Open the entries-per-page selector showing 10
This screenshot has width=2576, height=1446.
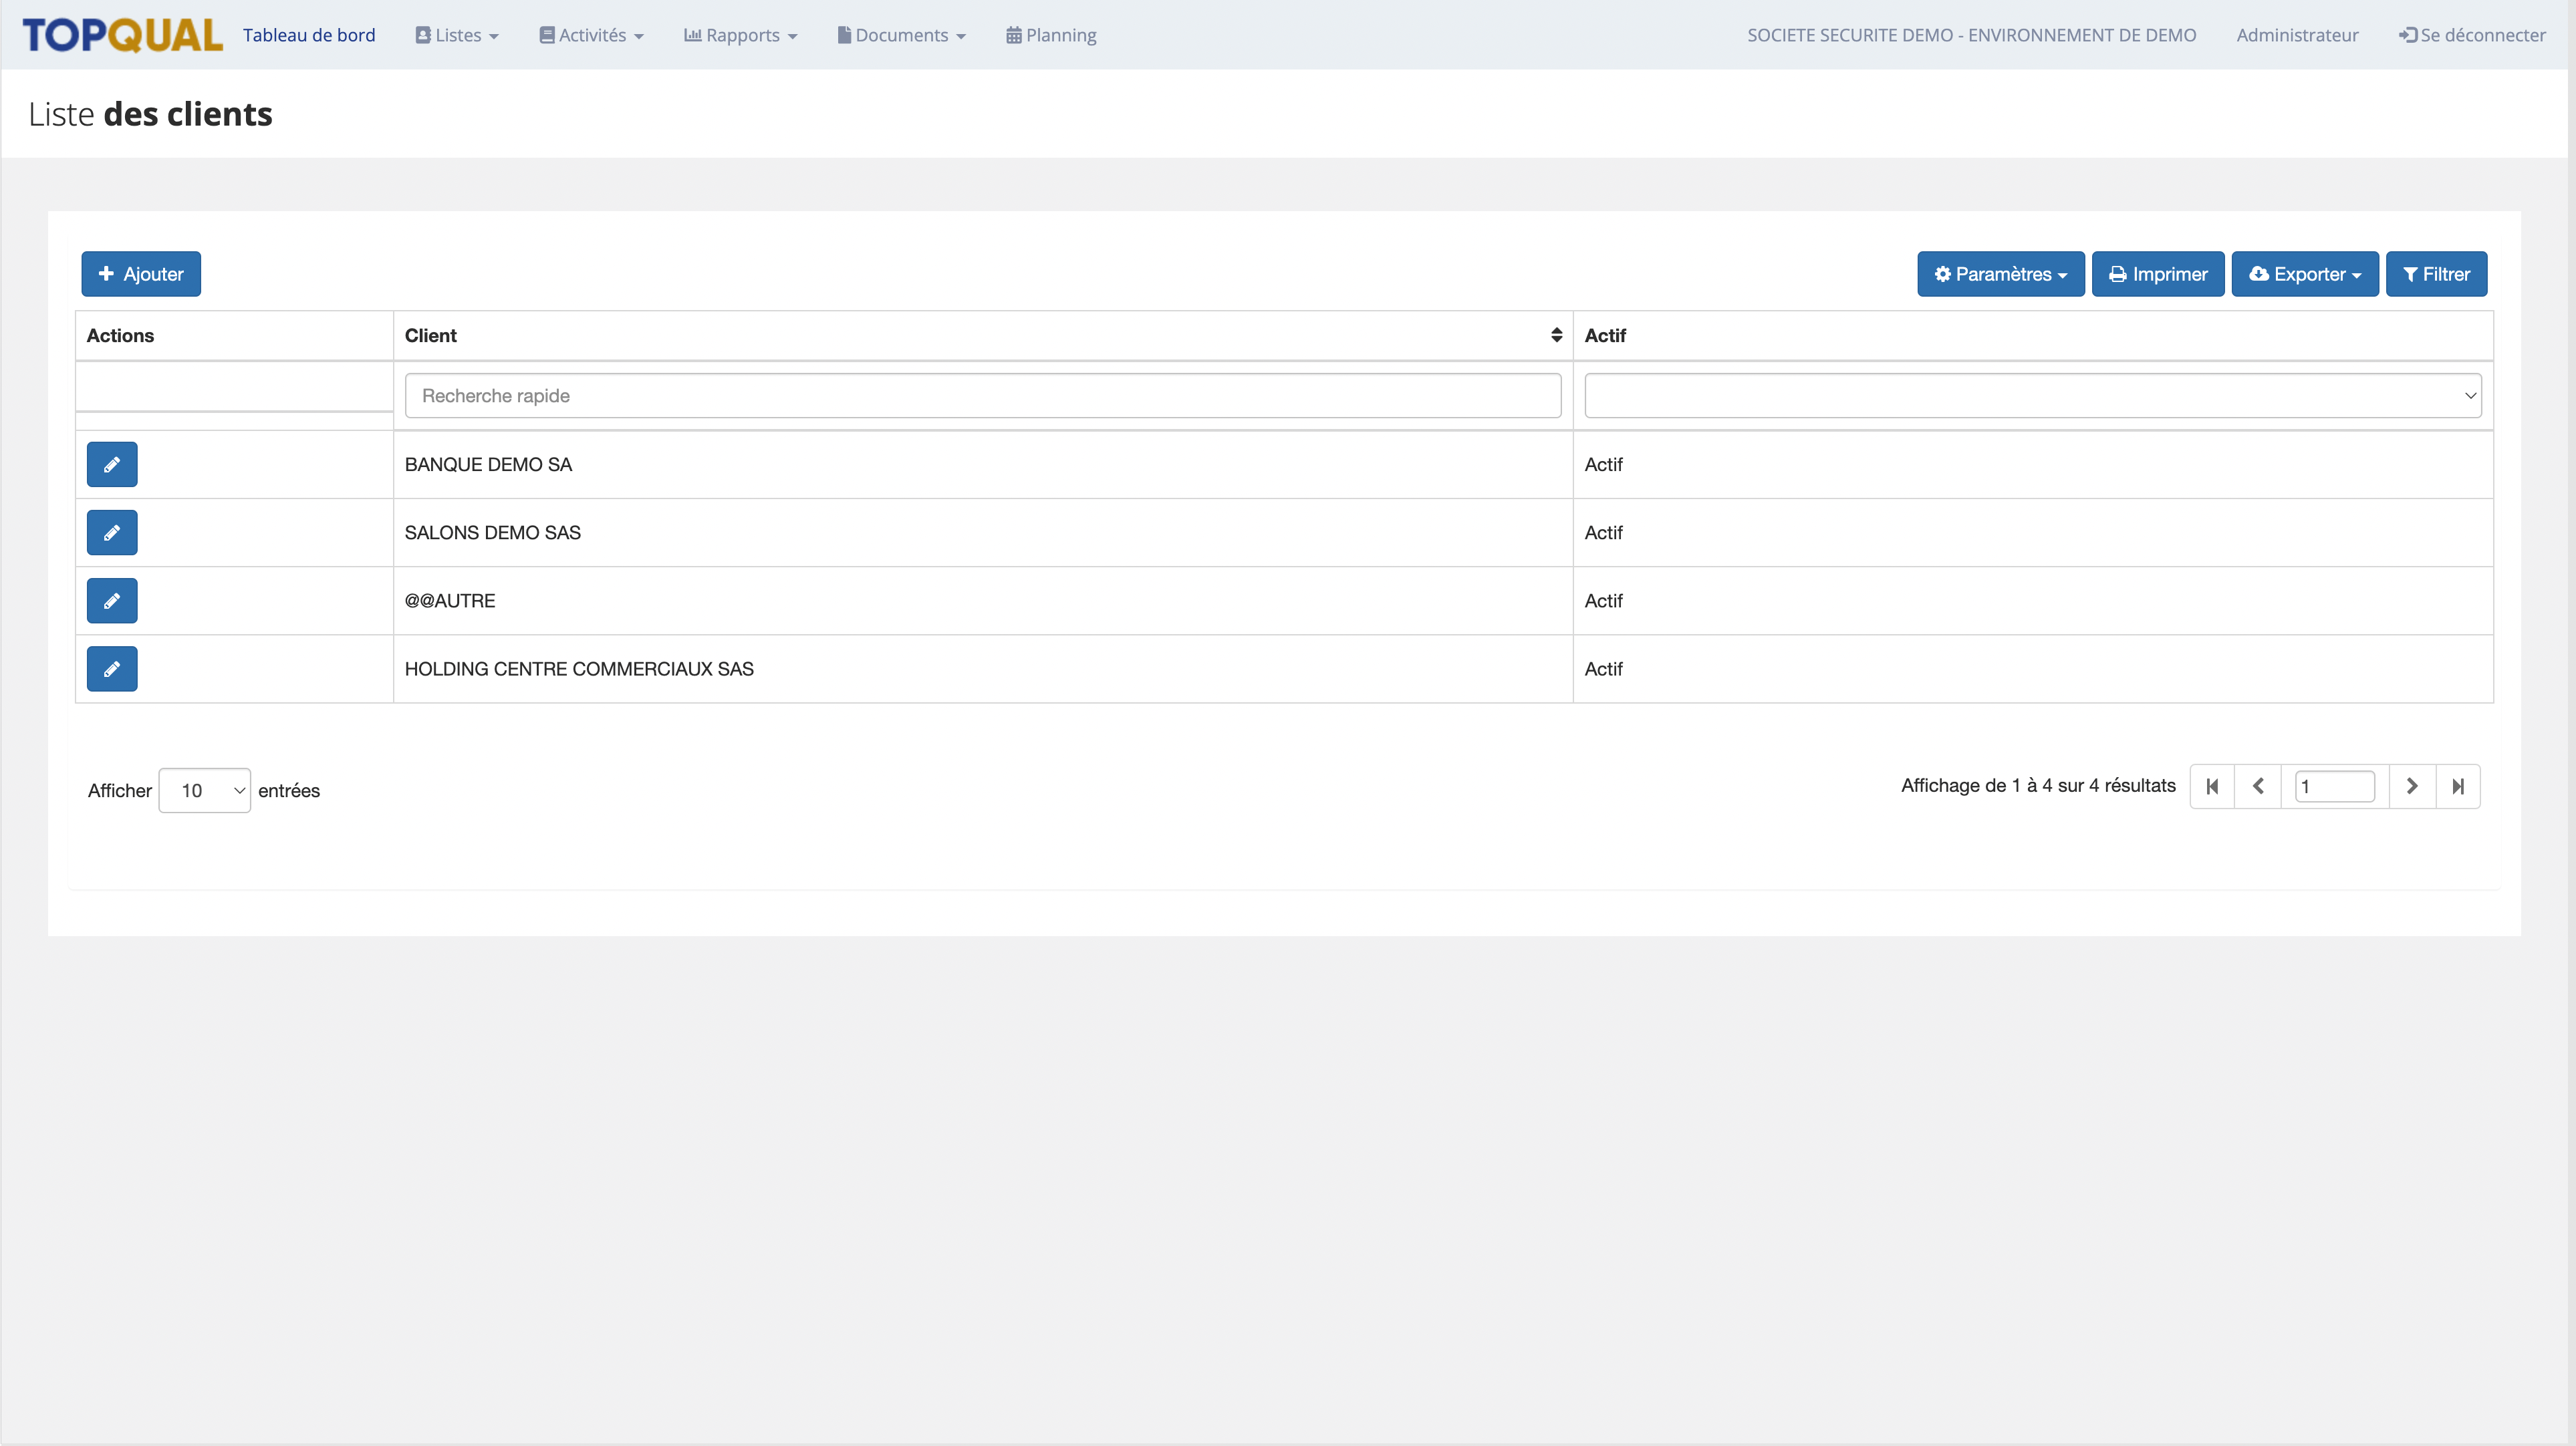(204, 790)
